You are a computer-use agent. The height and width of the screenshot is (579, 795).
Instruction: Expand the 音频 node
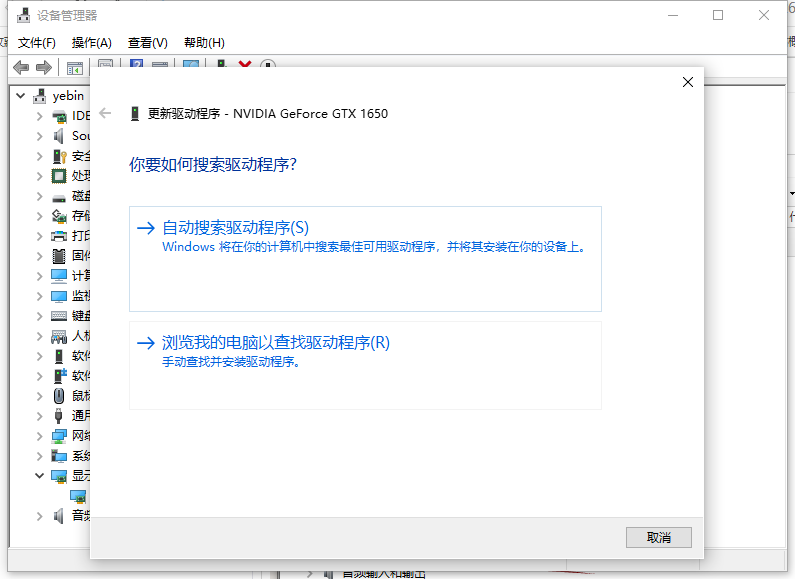point(40,516)
